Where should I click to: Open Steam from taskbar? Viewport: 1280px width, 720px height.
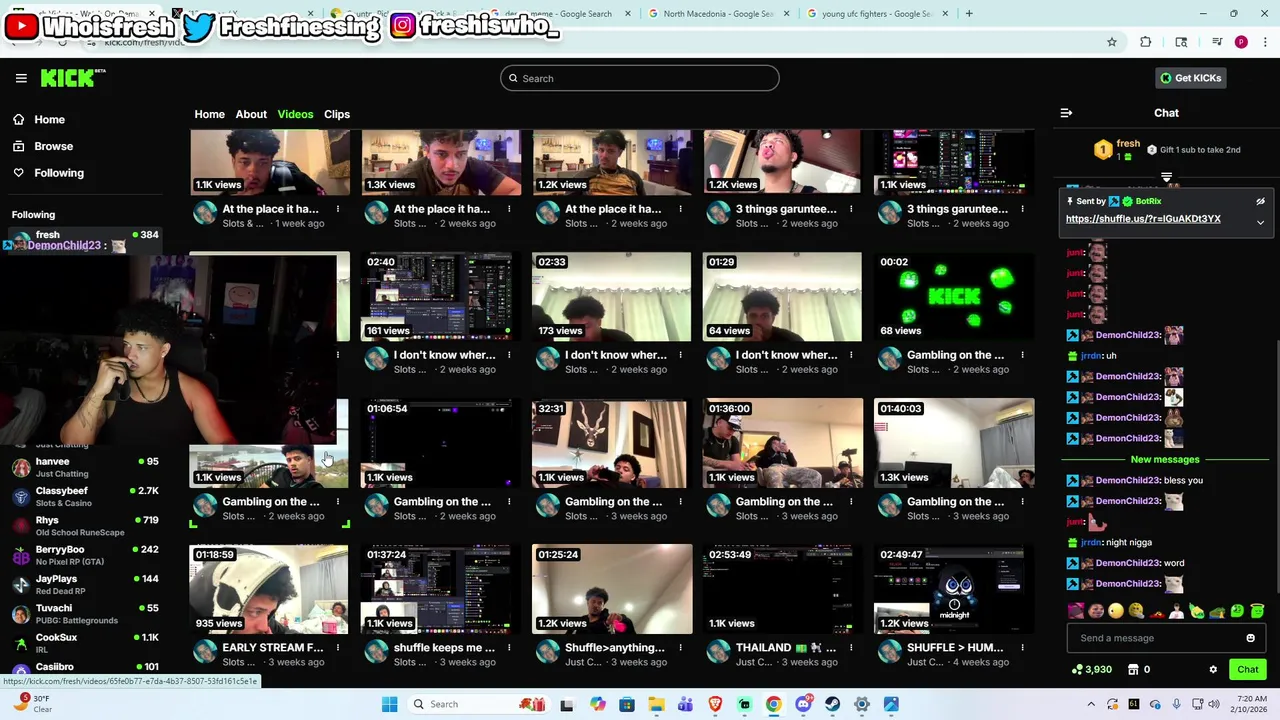point(832,704)
